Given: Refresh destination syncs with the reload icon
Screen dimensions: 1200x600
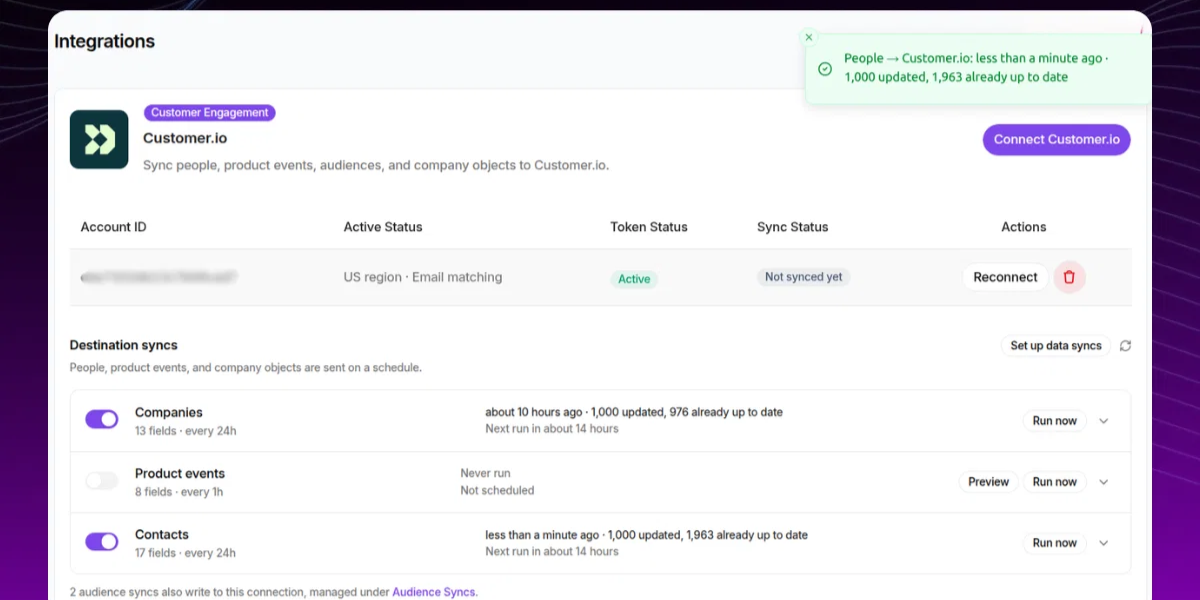Looking at the screenshot, I should coord(1125,346).
